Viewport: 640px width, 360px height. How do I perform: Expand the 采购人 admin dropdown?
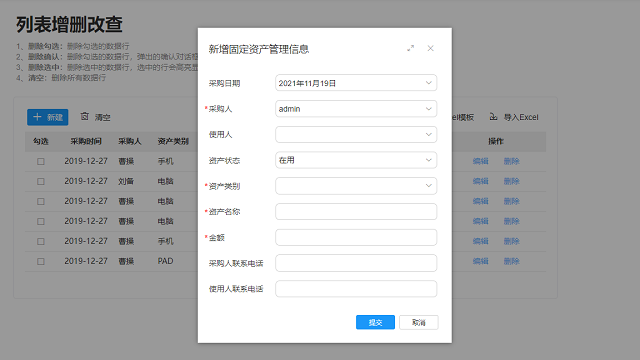tap(429, 109)
